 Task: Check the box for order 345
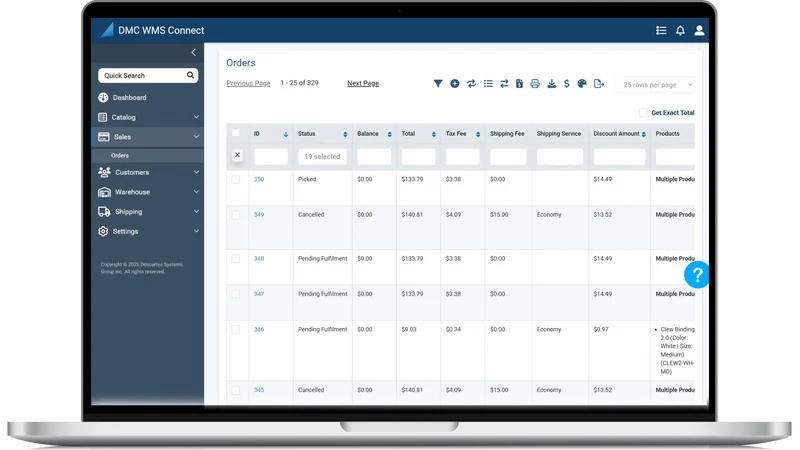(x=236, y=390)
